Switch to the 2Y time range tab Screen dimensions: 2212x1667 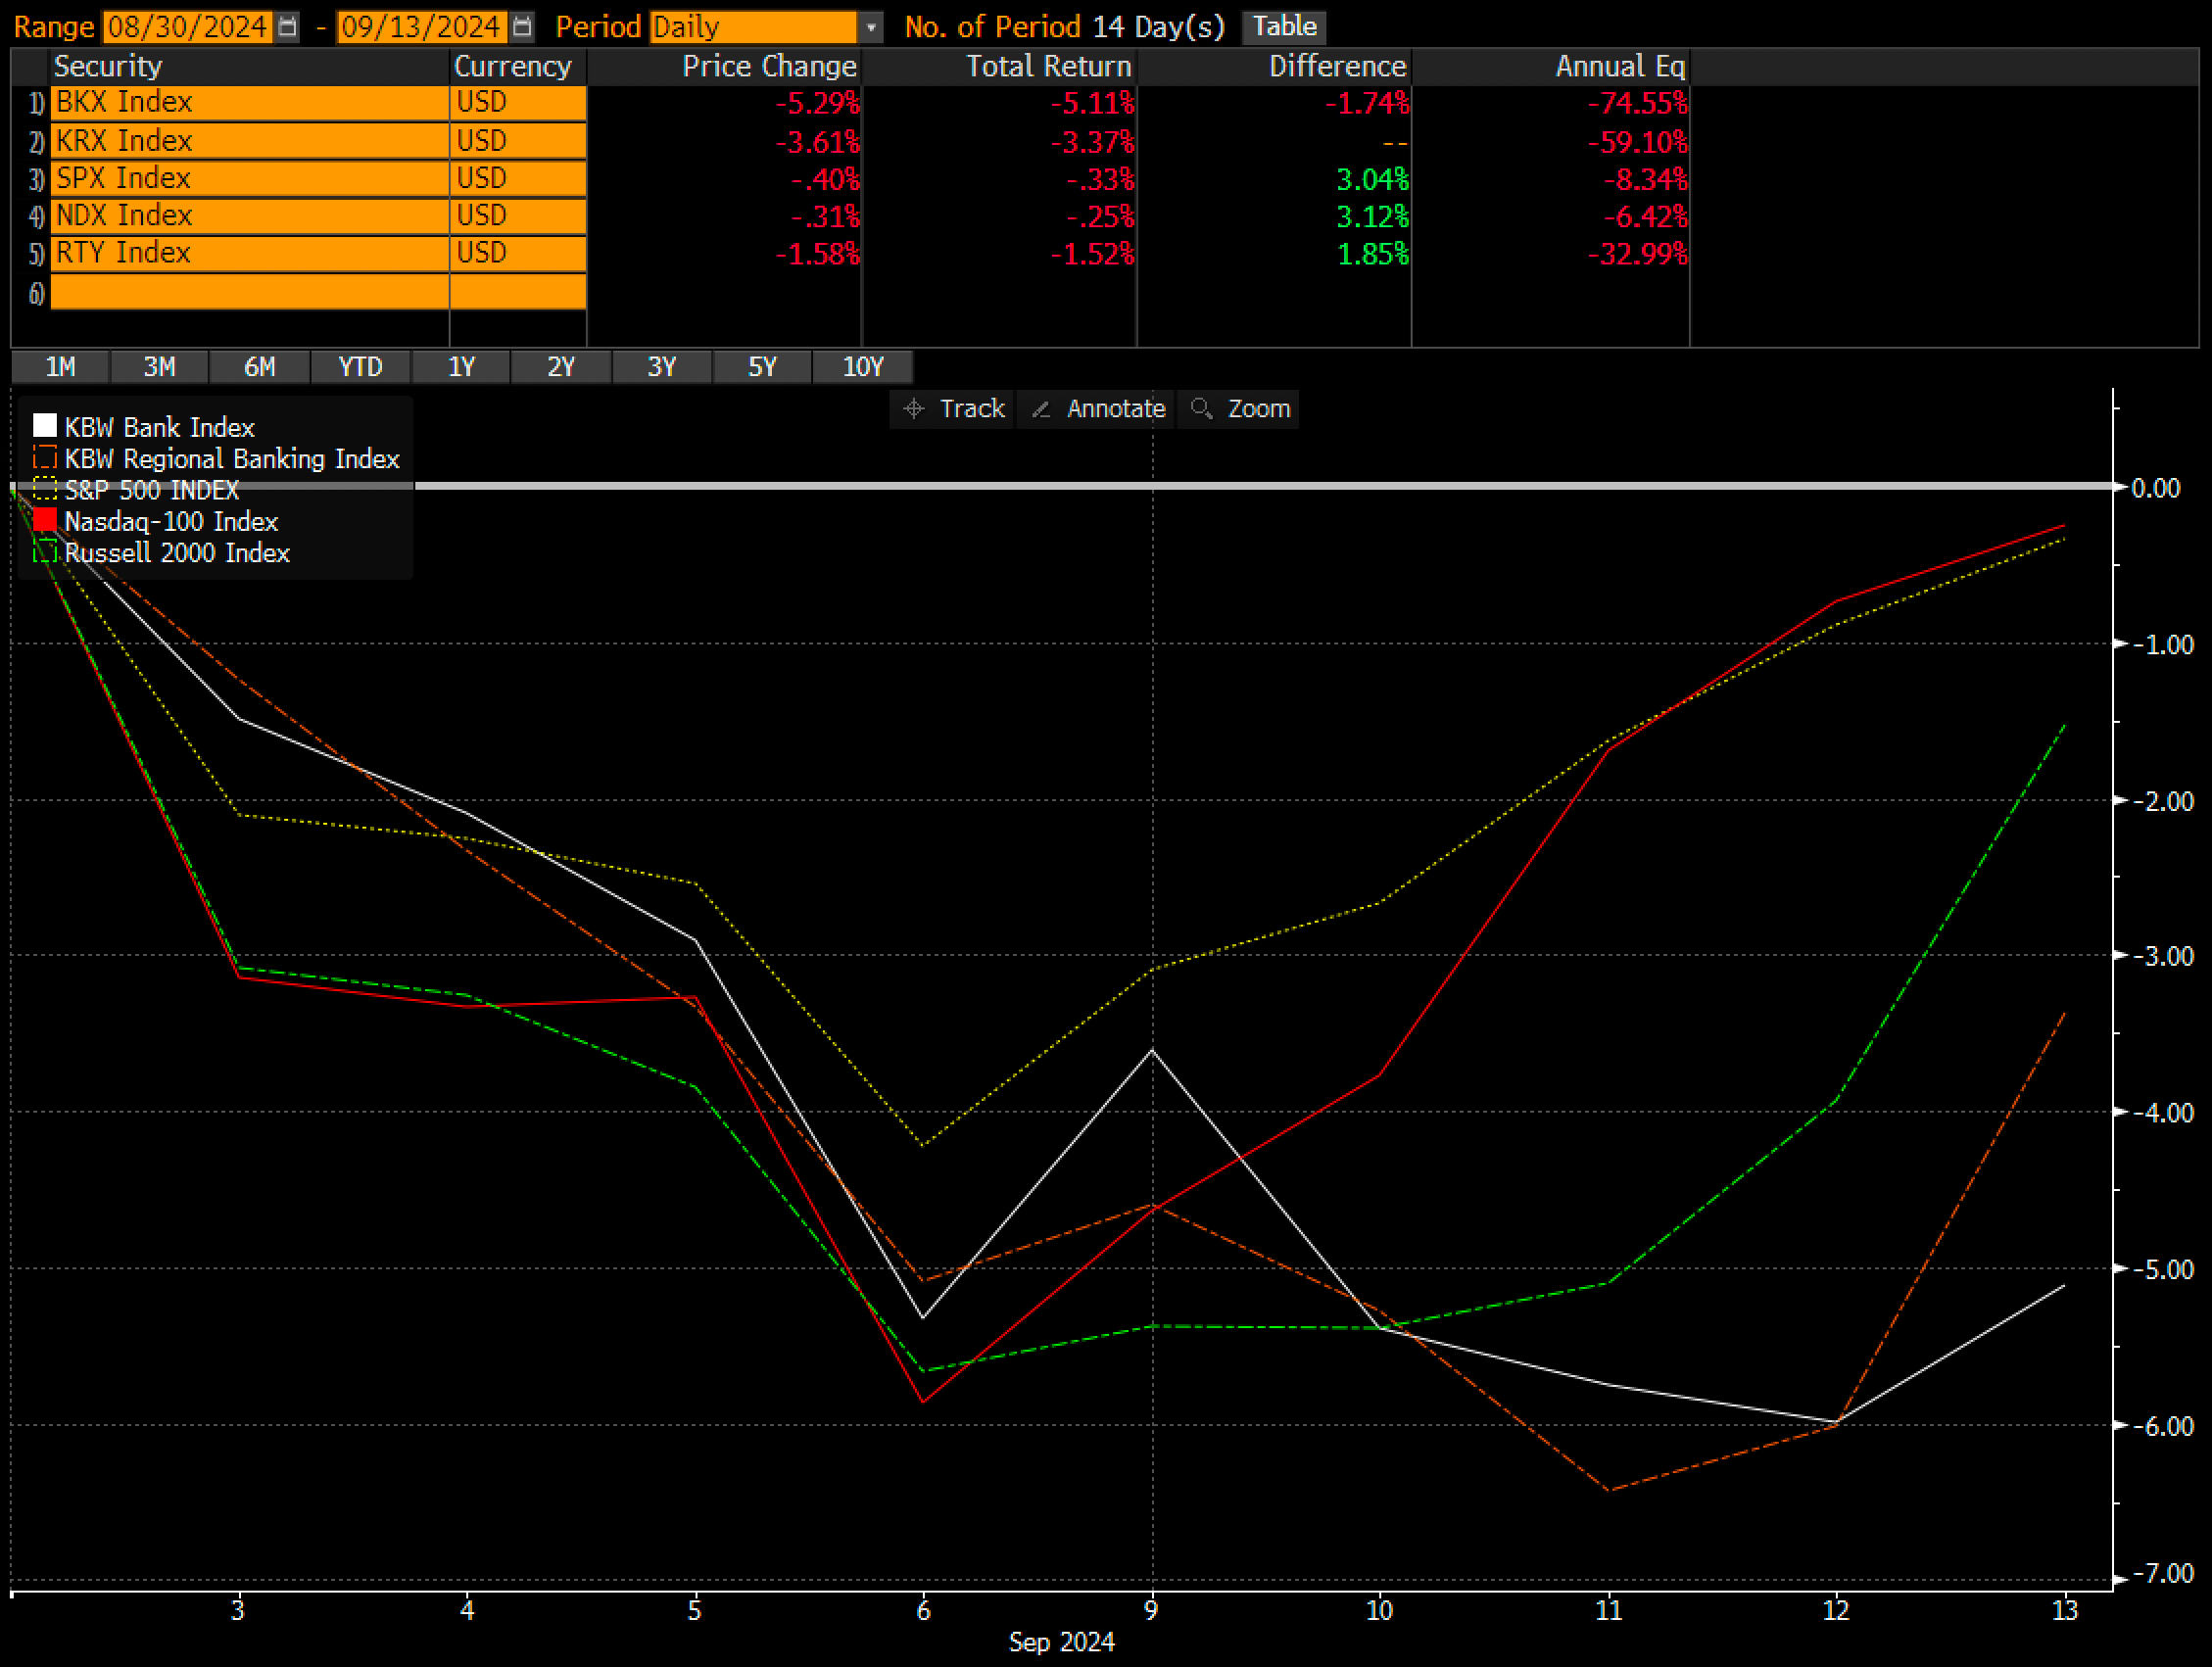point(561,367)
